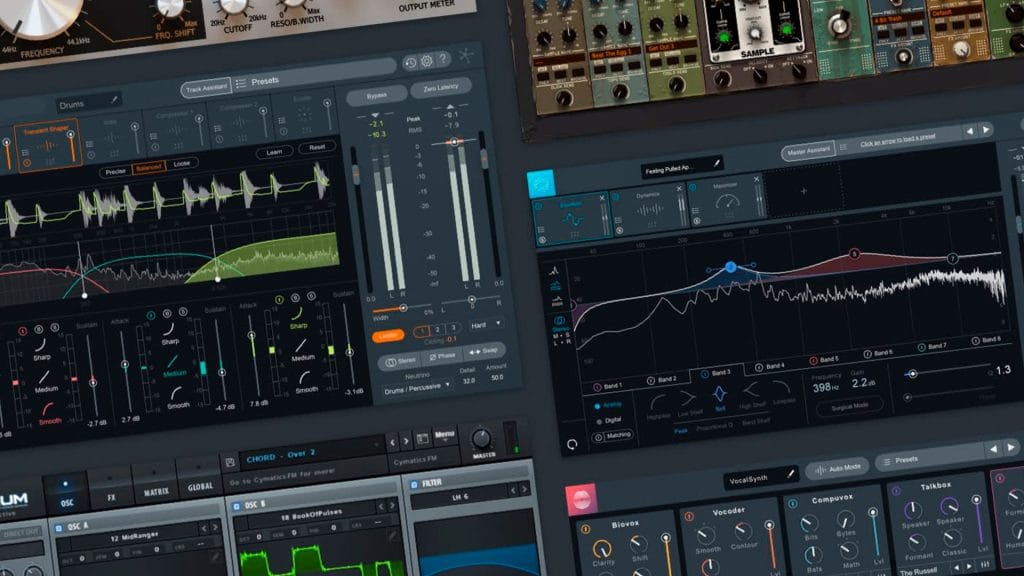Open the Hard limiter style dropdown

pyautogui.click(x=486, y=325)
